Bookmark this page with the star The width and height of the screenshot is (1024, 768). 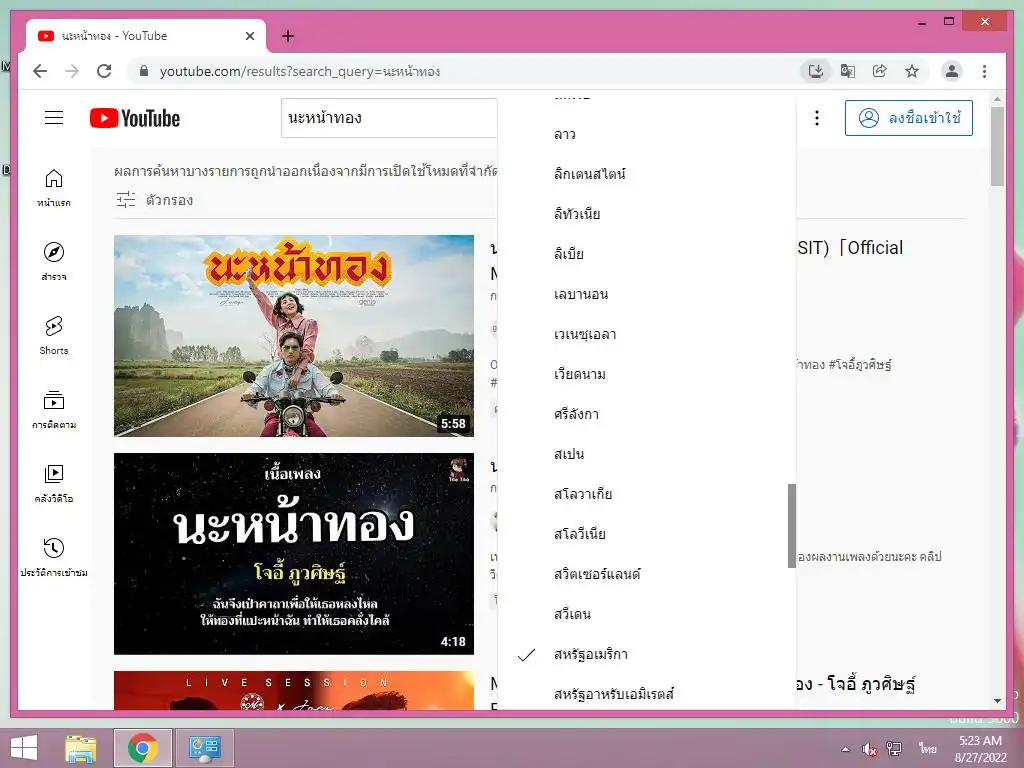[912, 71]
